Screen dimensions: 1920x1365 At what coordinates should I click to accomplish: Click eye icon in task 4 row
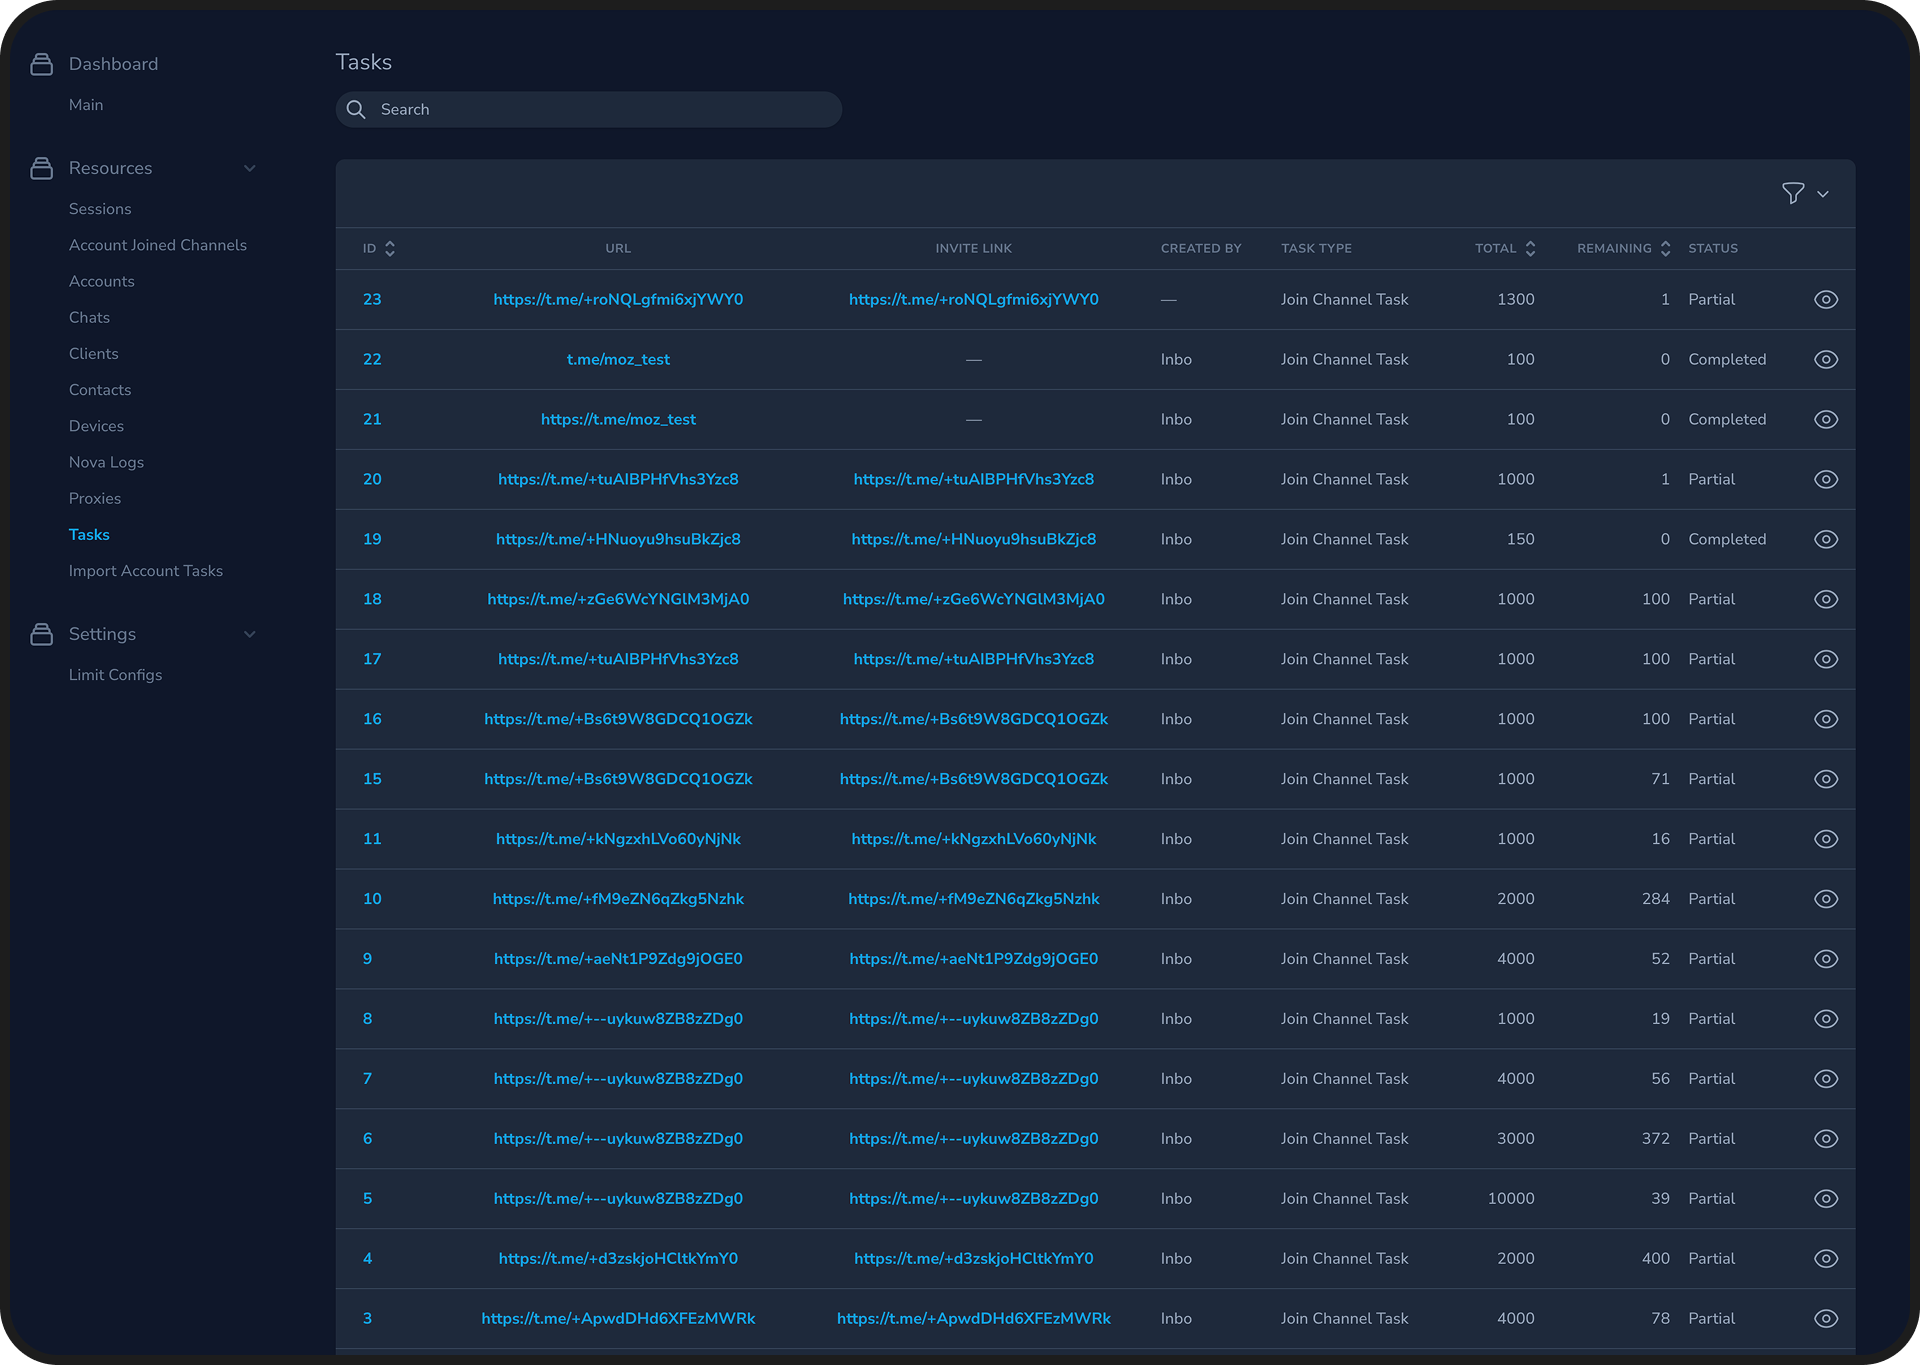pyautogui.click(x=1826, y=1260)
